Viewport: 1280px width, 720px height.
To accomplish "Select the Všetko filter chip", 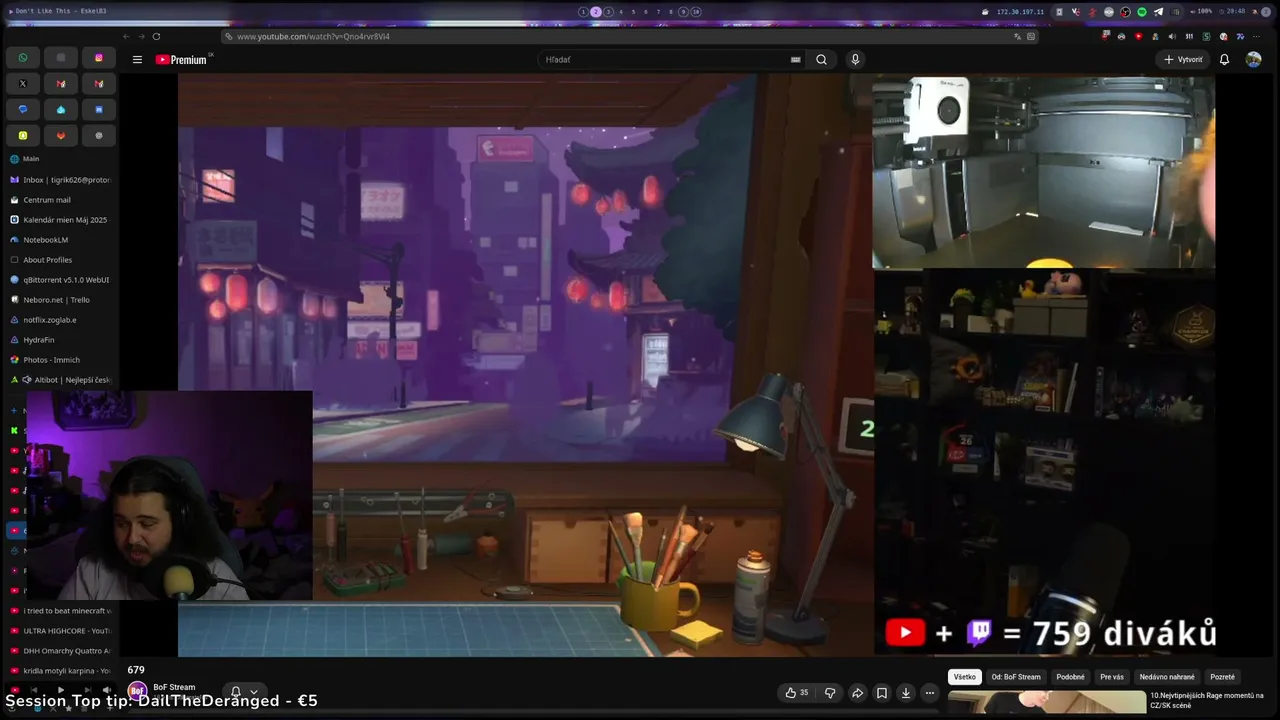I will 964,677.
